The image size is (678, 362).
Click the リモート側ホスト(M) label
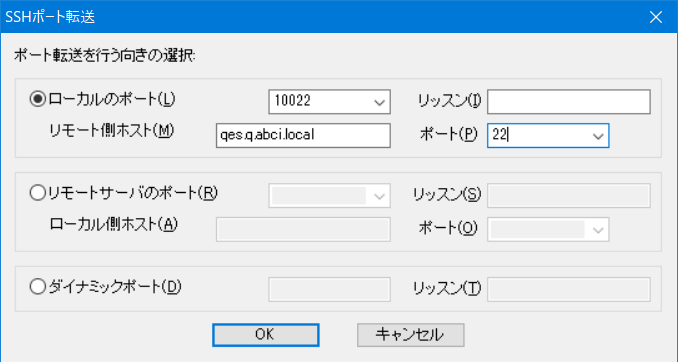coord(112,131)
